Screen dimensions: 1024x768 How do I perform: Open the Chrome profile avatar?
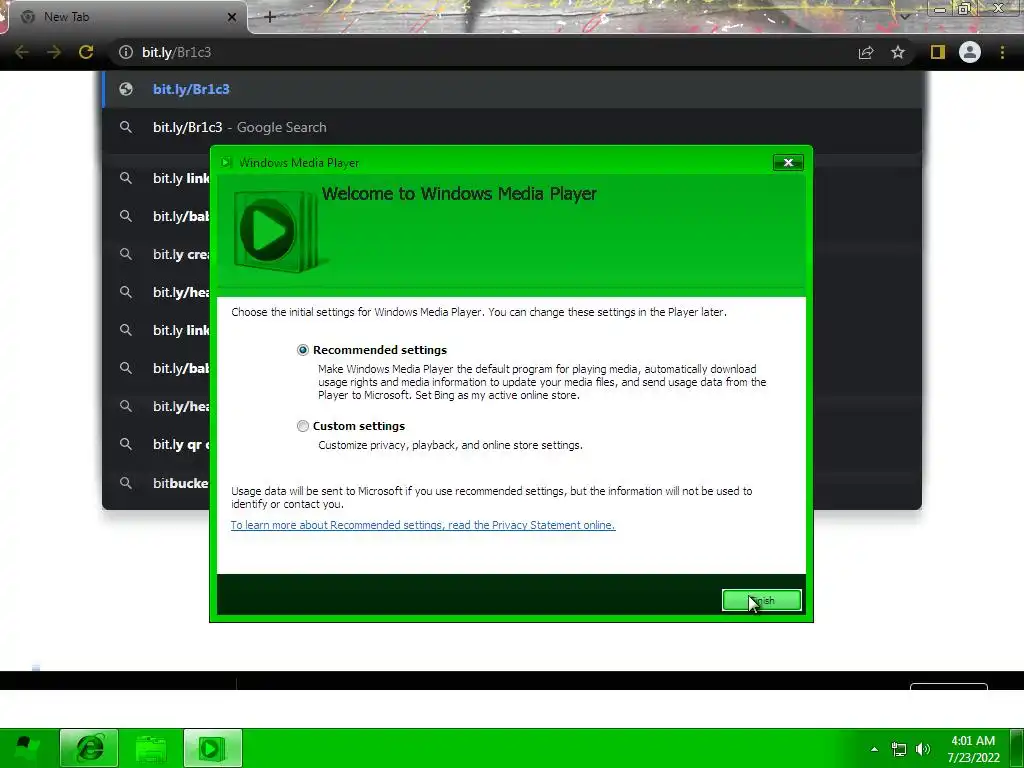[x=970, y=52]
